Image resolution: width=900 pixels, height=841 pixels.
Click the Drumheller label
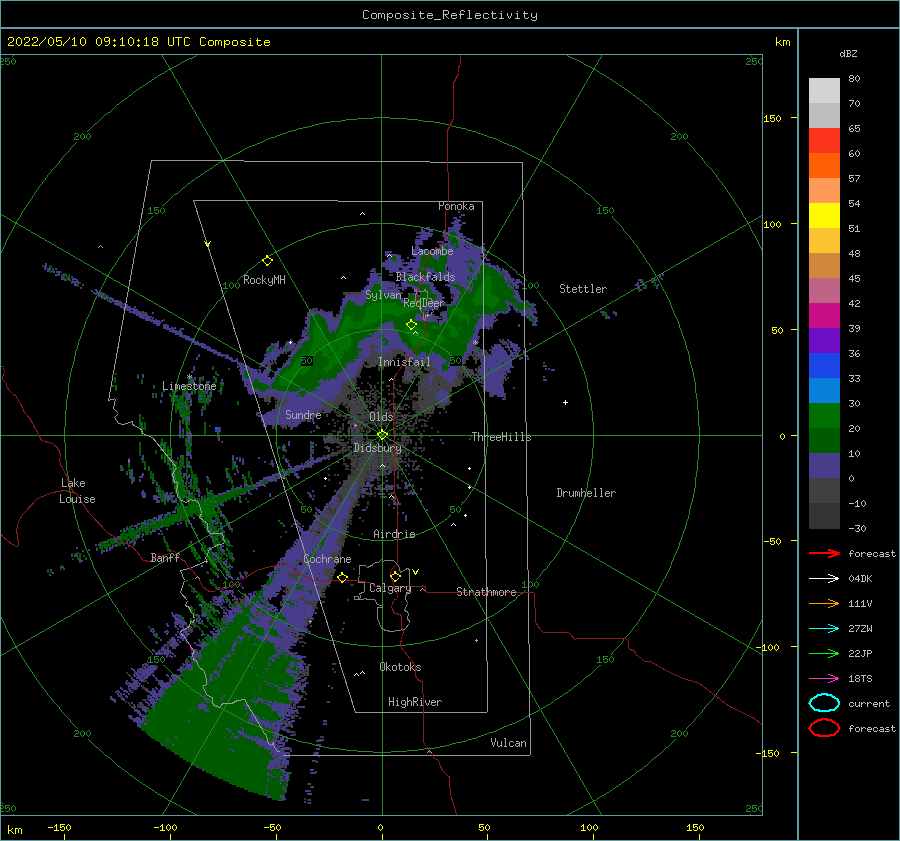click(x=586, y=493)
